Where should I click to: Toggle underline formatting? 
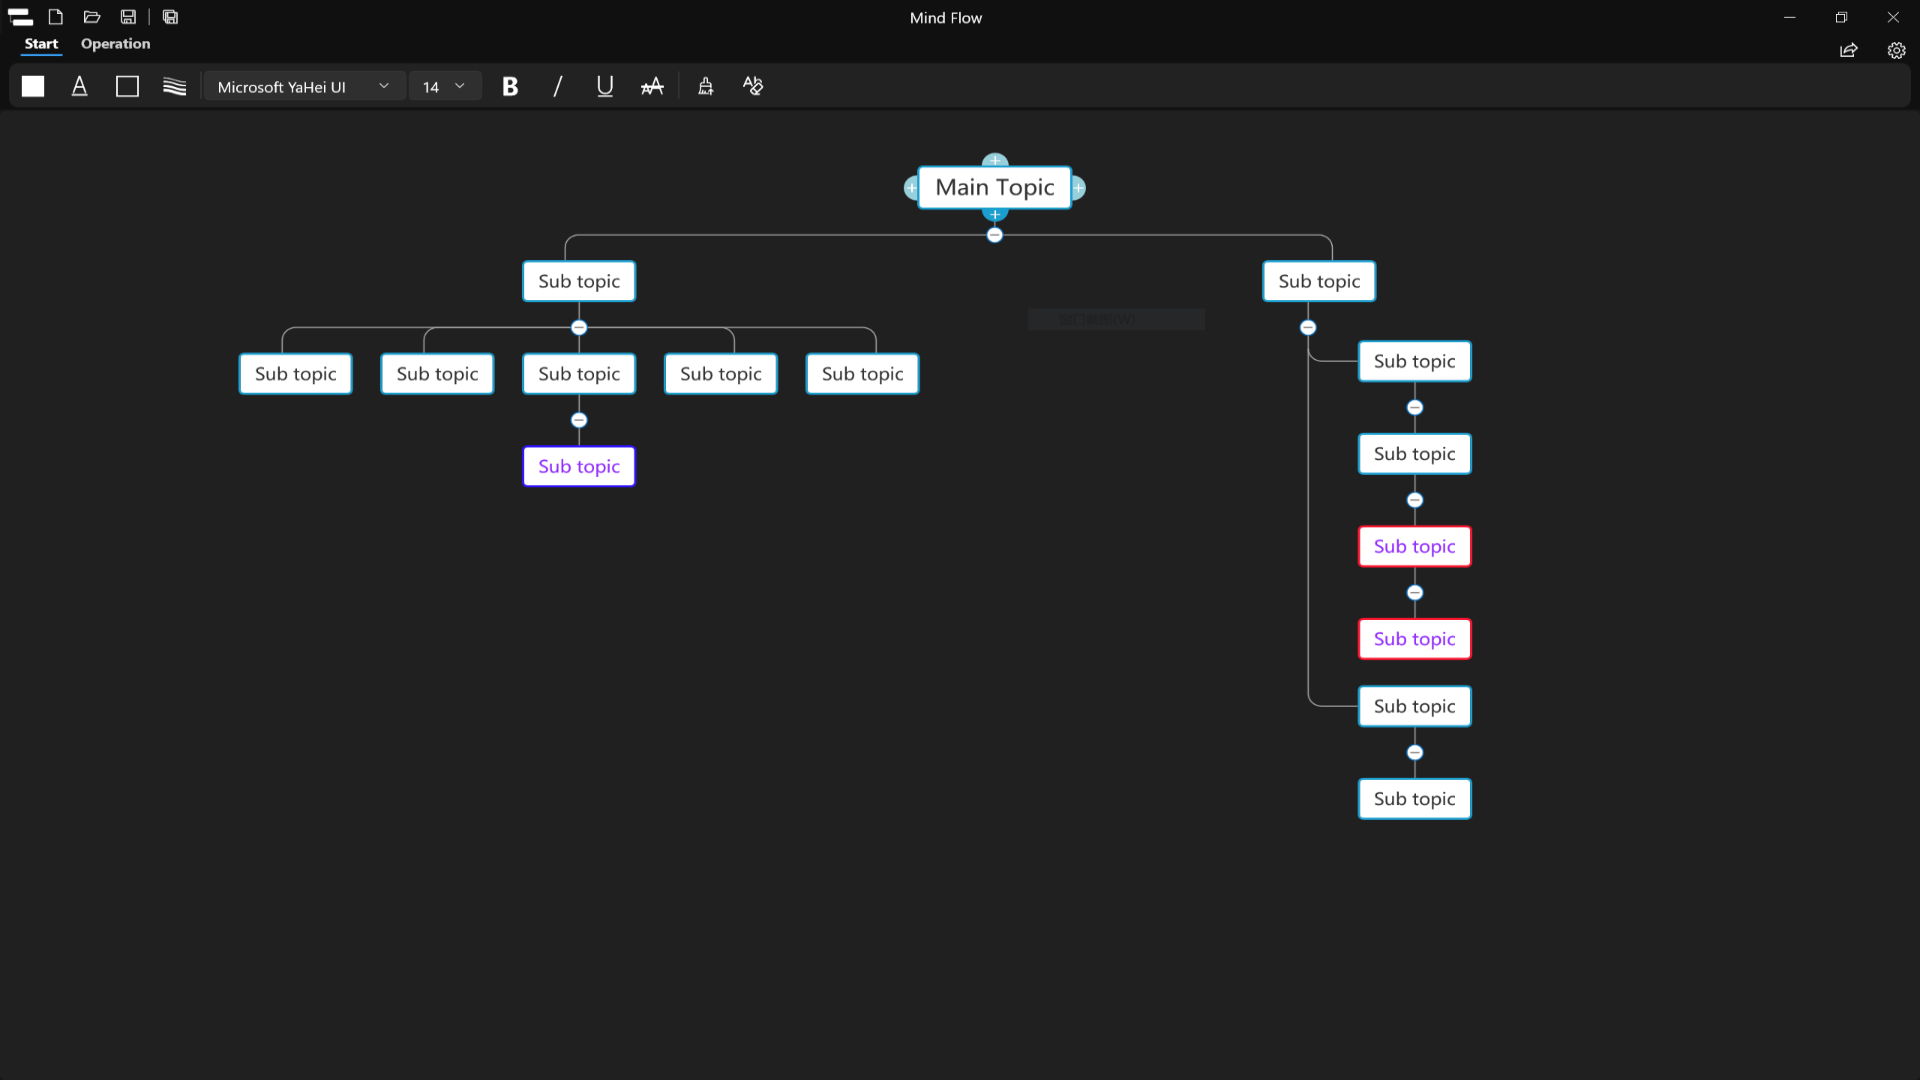coord(605,87)
